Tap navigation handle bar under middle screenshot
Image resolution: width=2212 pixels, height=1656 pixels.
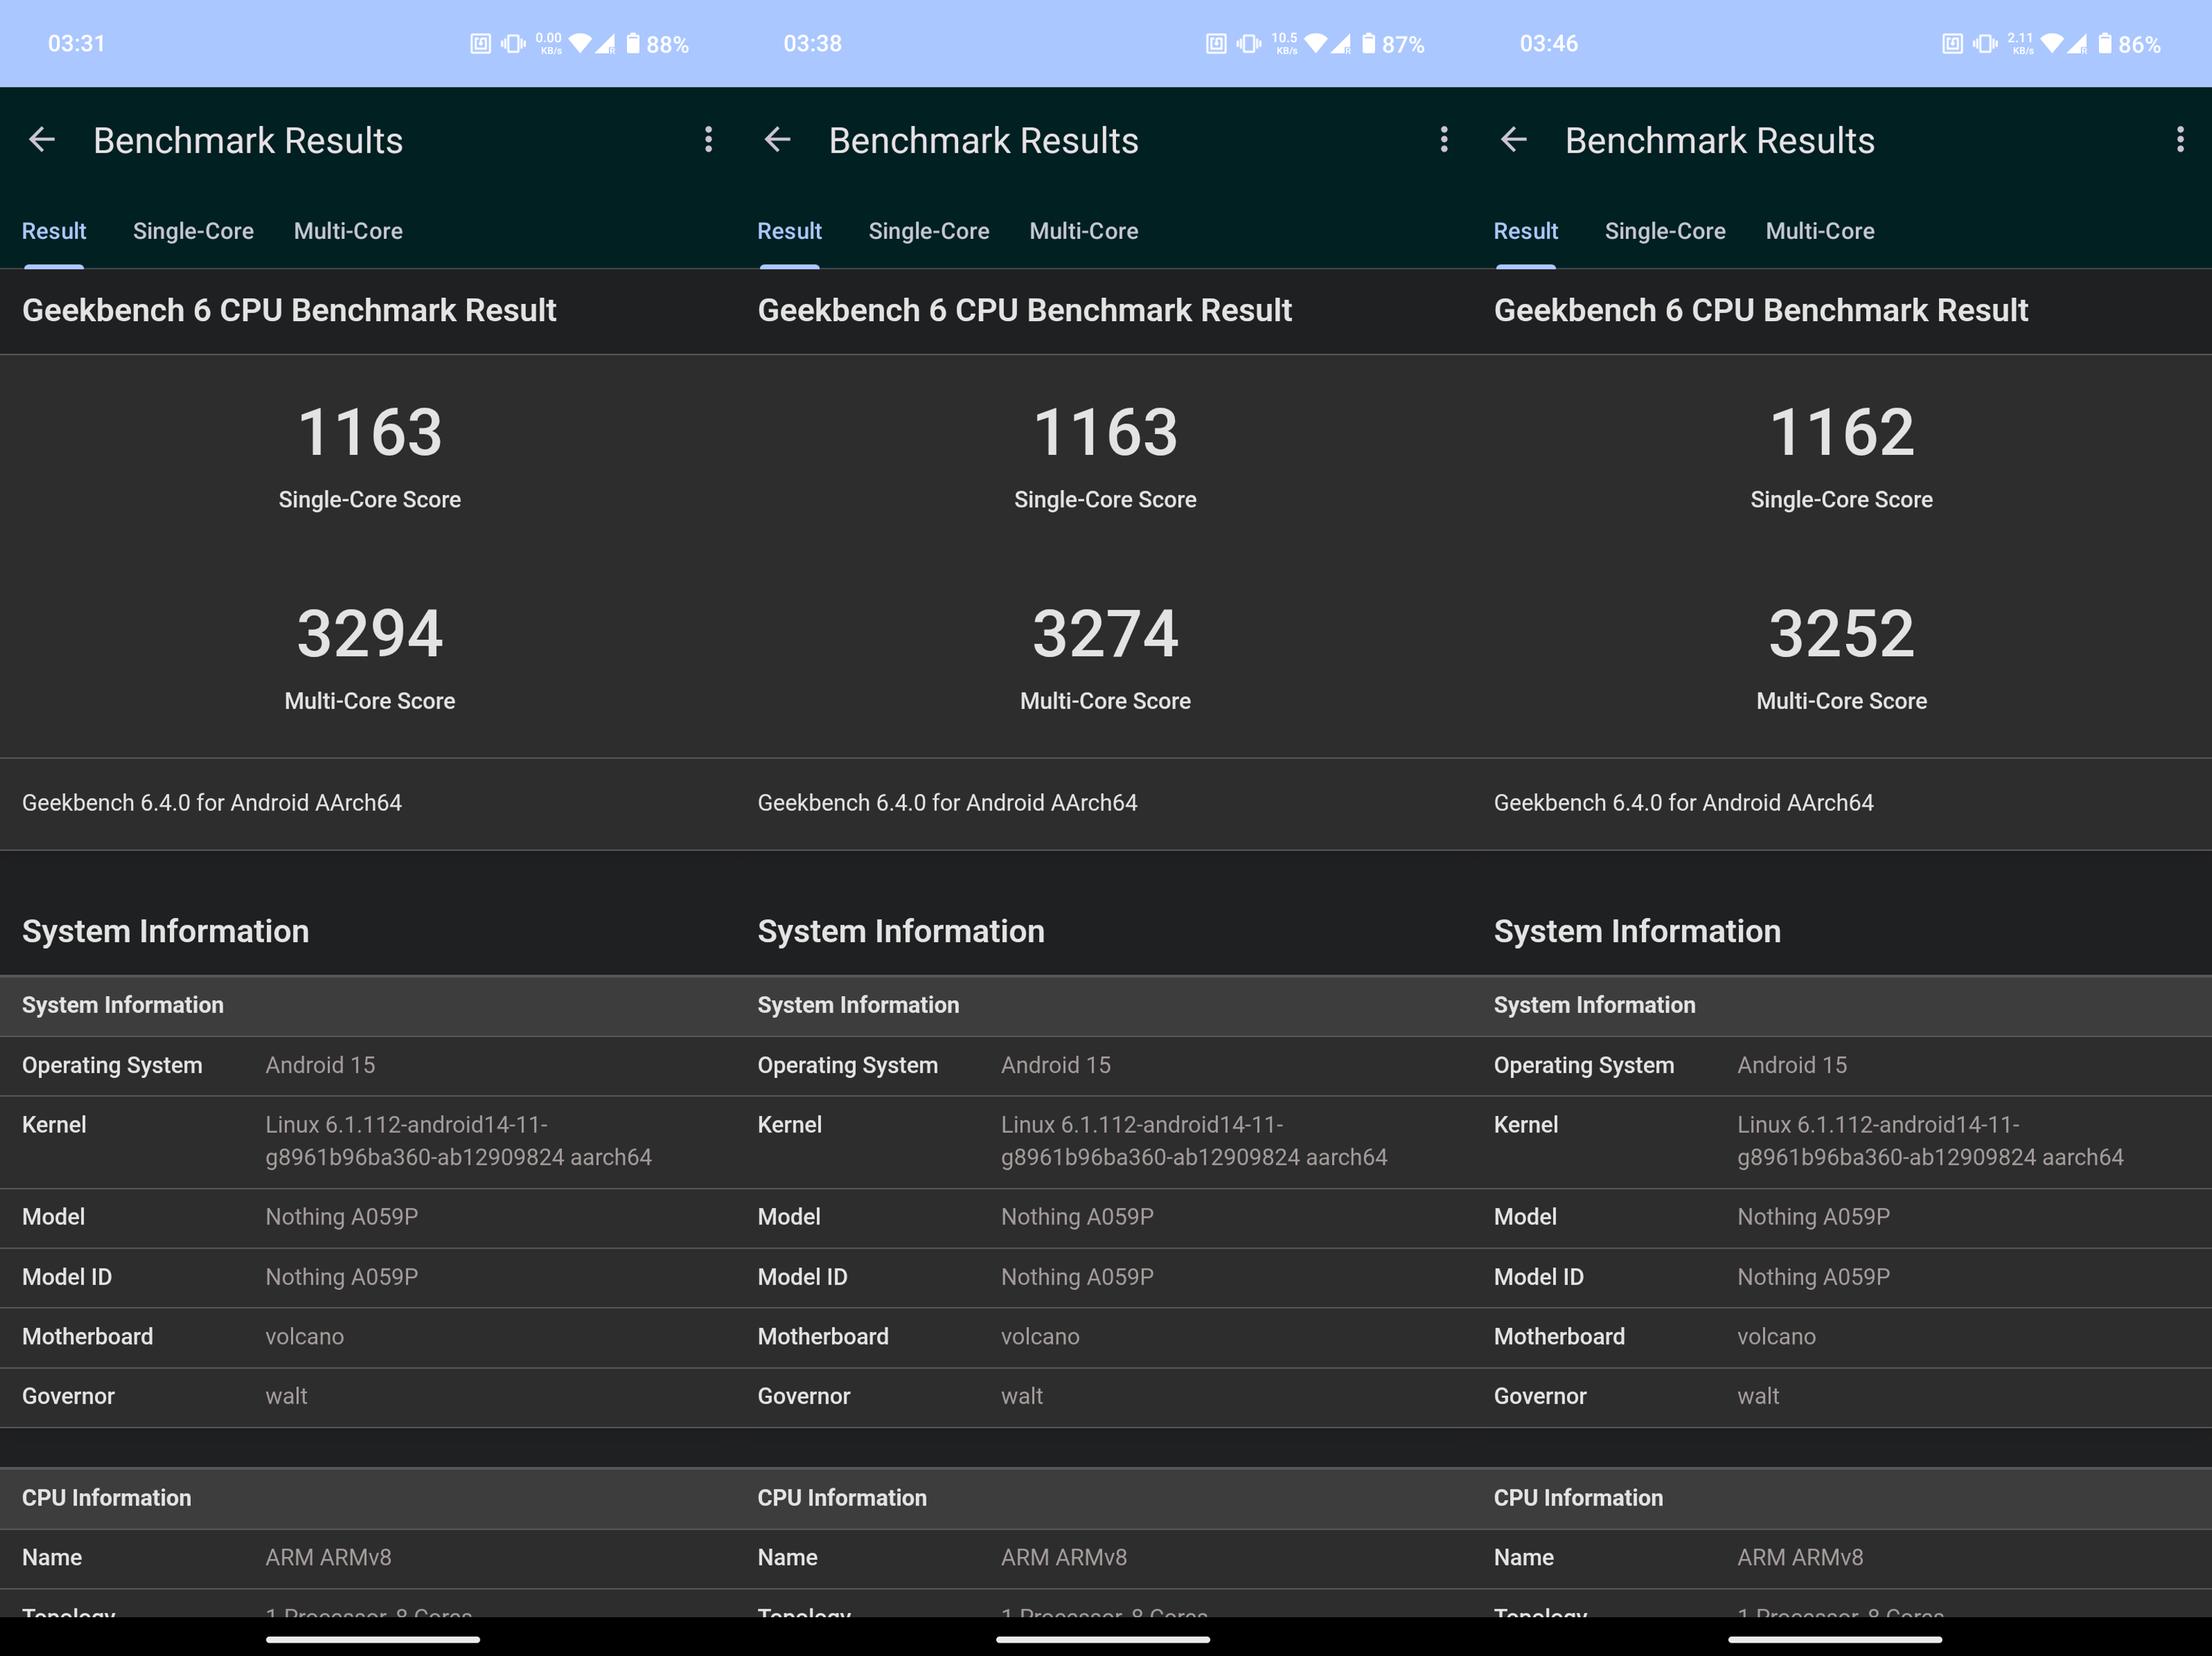[x=1103, y=1640]
